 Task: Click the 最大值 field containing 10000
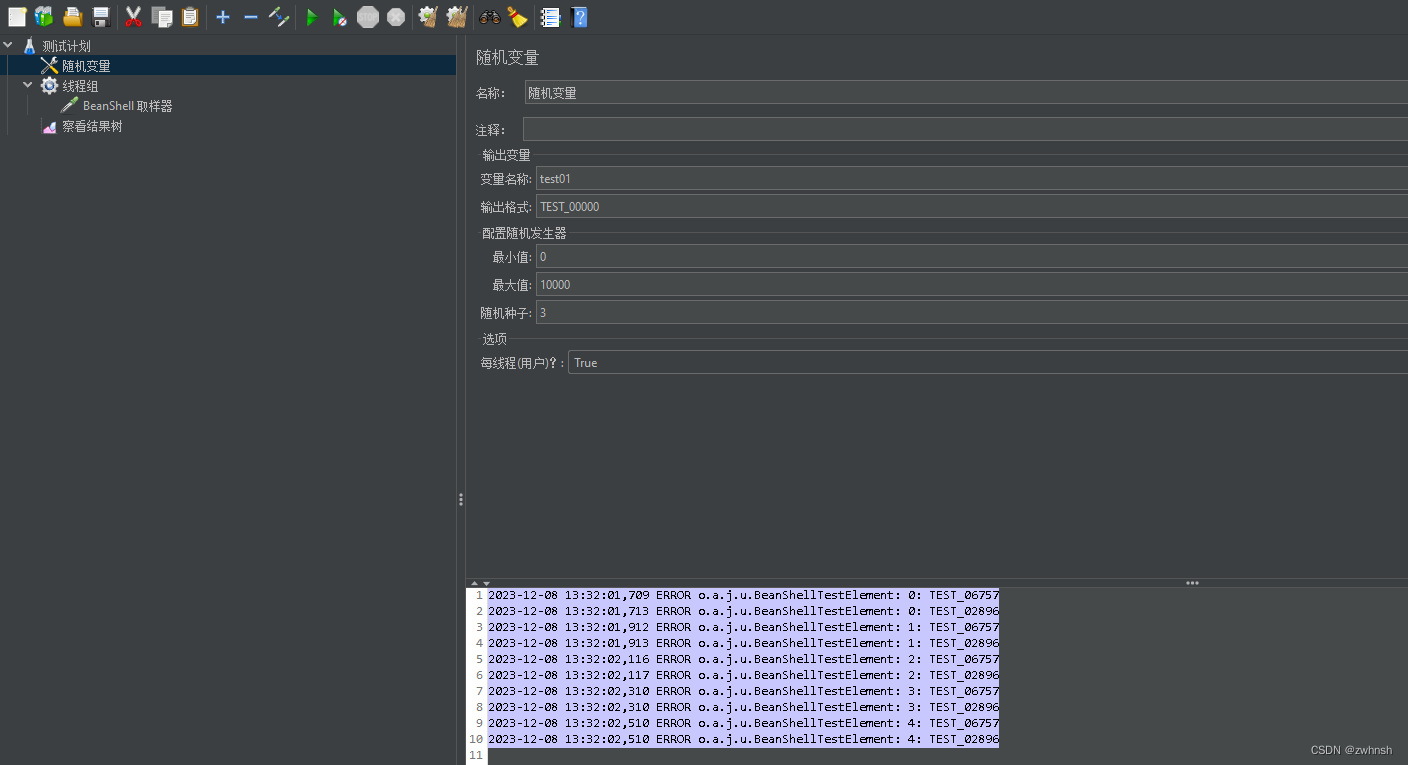(x=972, y=285)
